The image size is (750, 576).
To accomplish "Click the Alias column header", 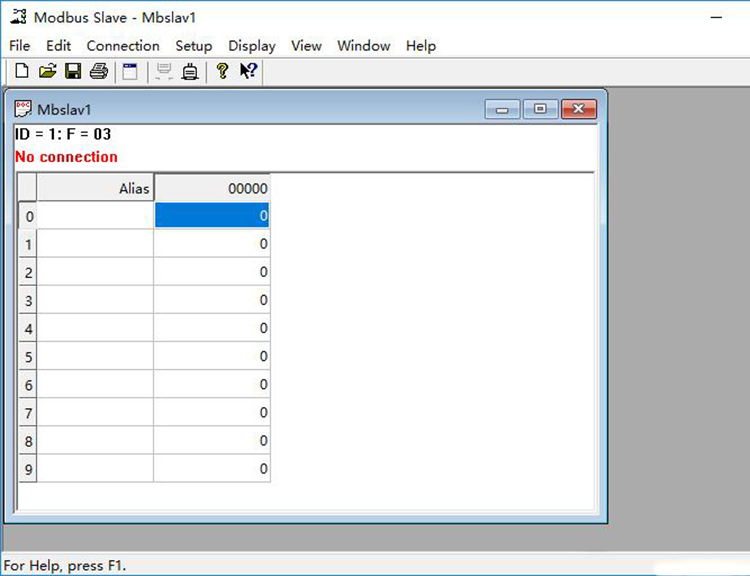I will (95, 188).
